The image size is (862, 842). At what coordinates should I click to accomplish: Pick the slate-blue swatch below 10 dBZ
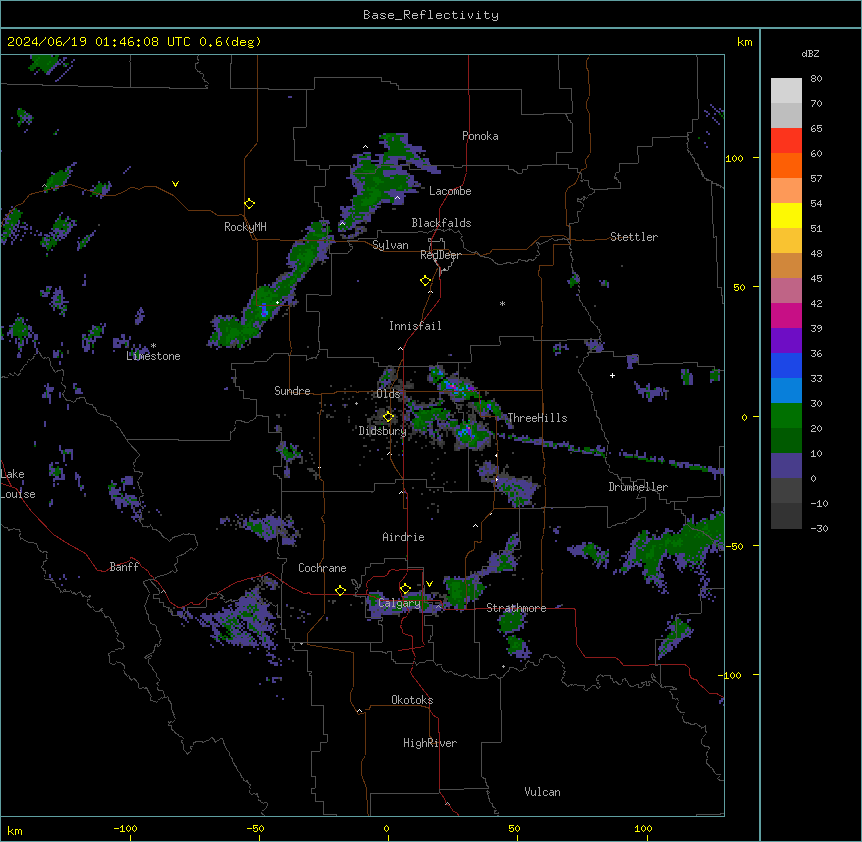coord(786,466)
